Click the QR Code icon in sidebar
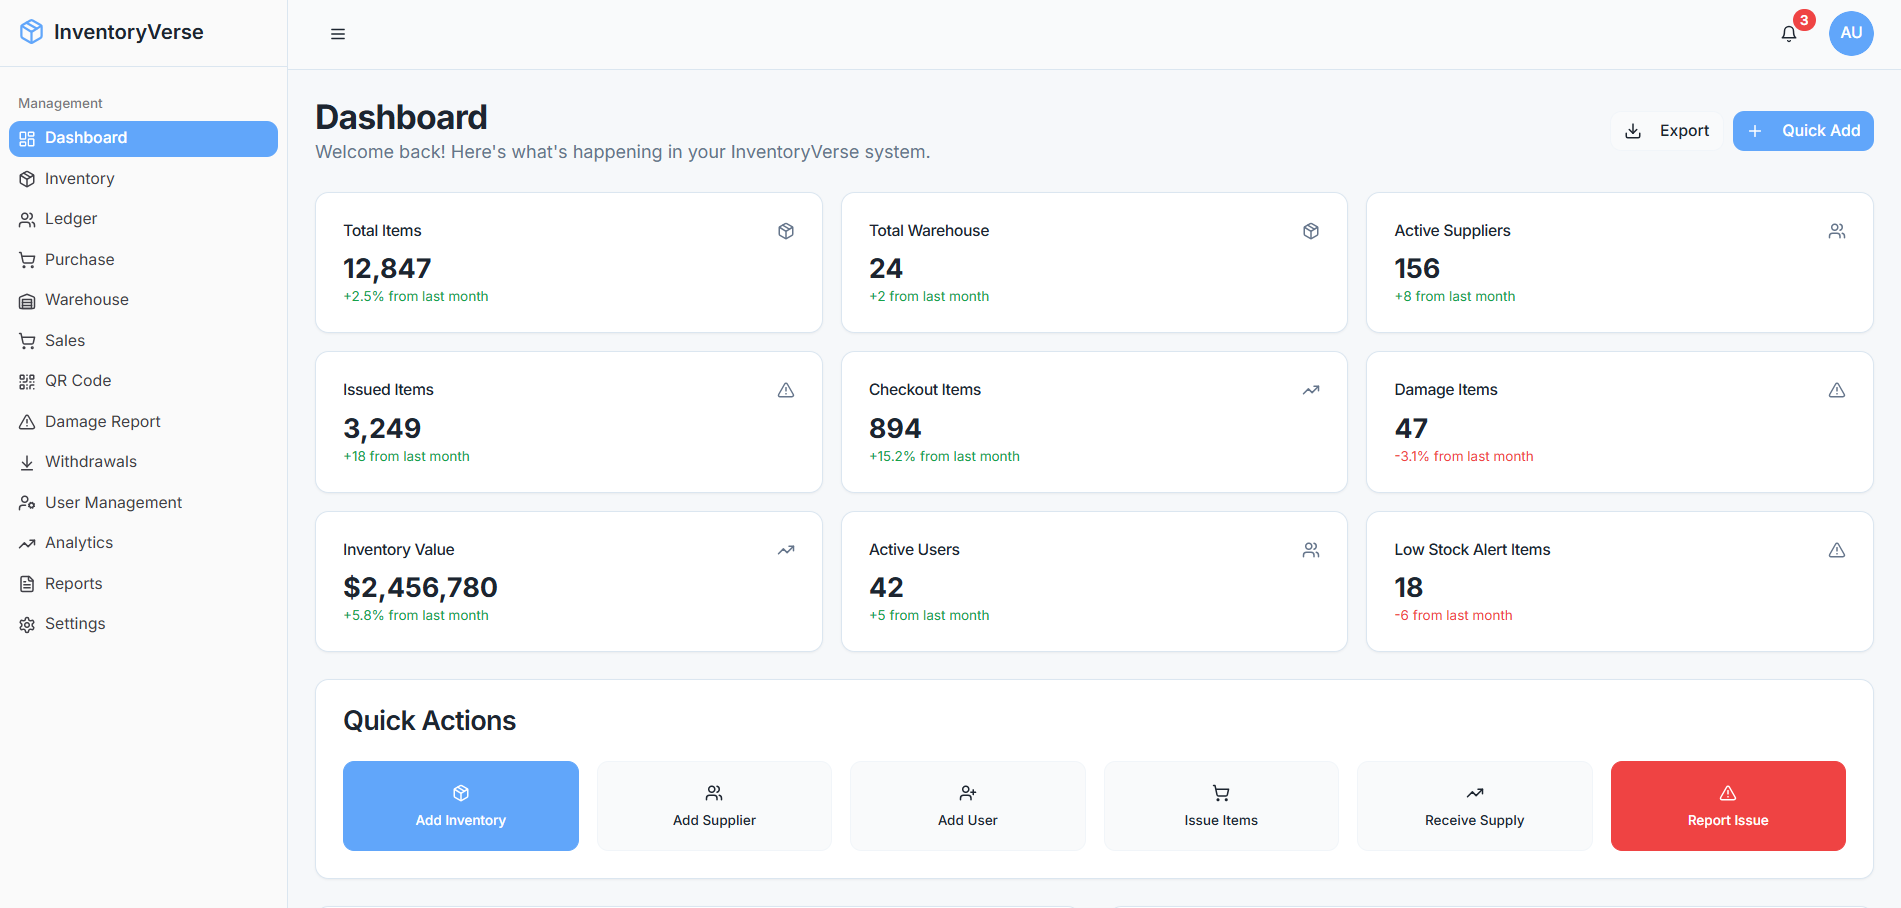Image resolution: width=1901 pixels, height=908 pixels. pyautogui.click(x=27, y=380)
